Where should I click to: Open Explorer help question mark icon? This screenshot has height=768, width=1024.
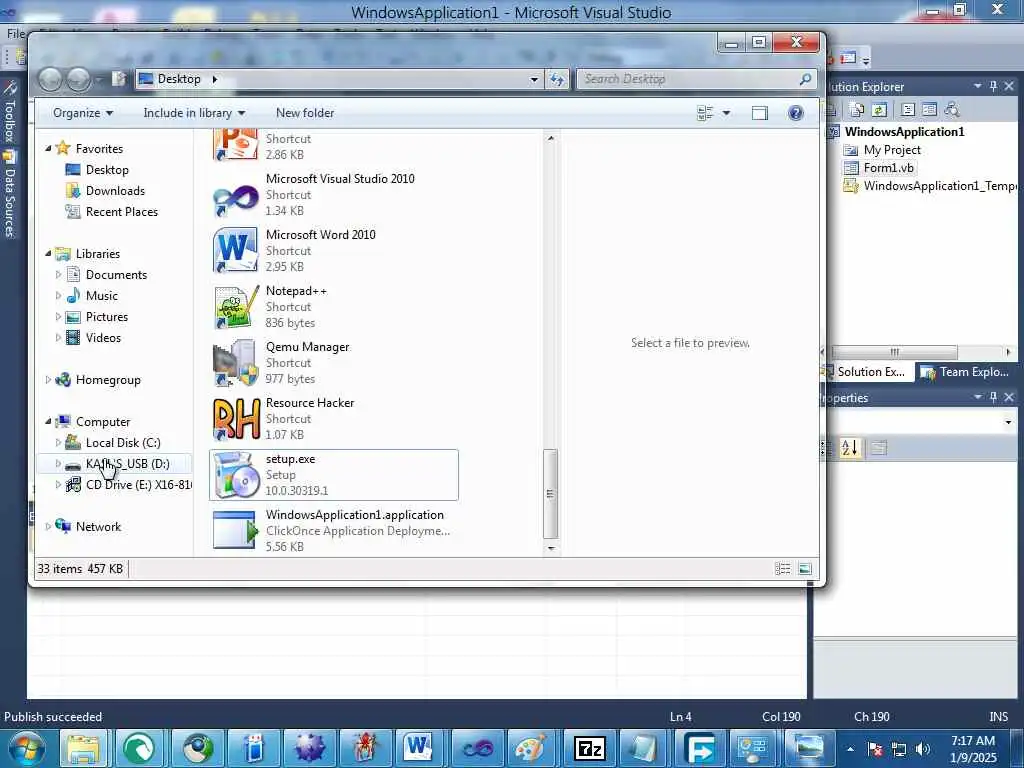click(795, 113)
